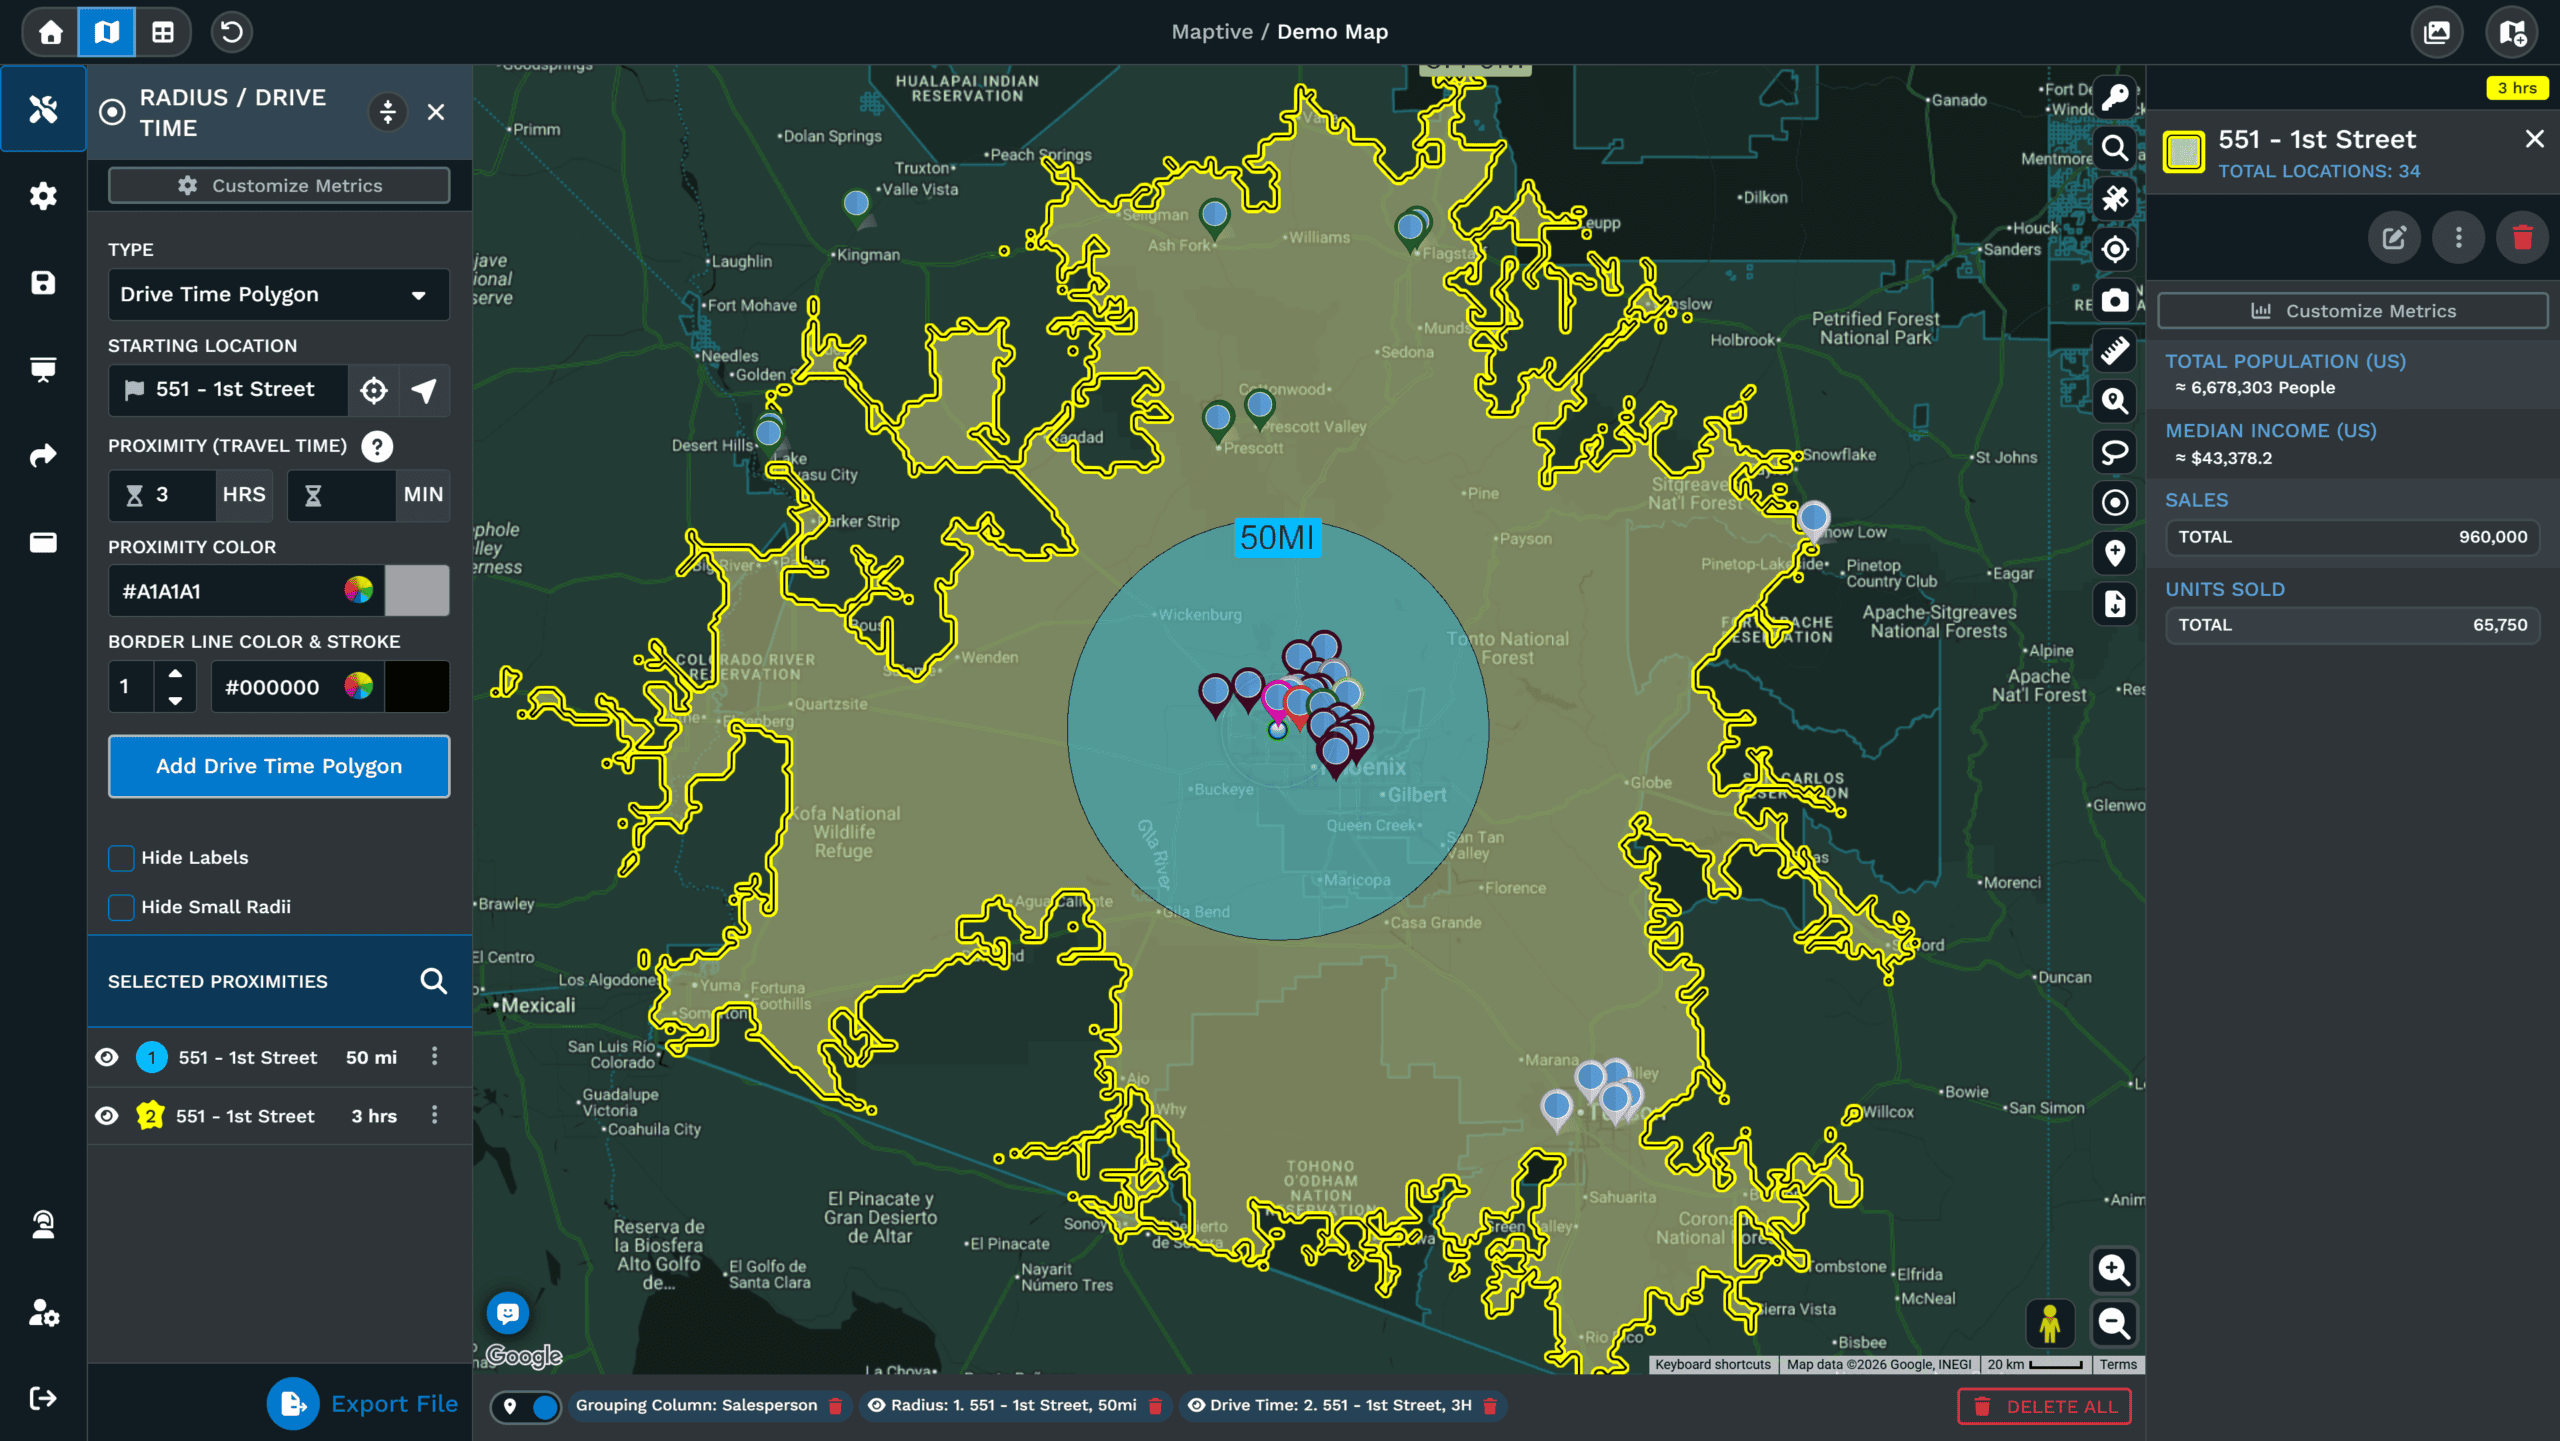
Task: Click the add marker pin tool
Action: pos(2115,553)
